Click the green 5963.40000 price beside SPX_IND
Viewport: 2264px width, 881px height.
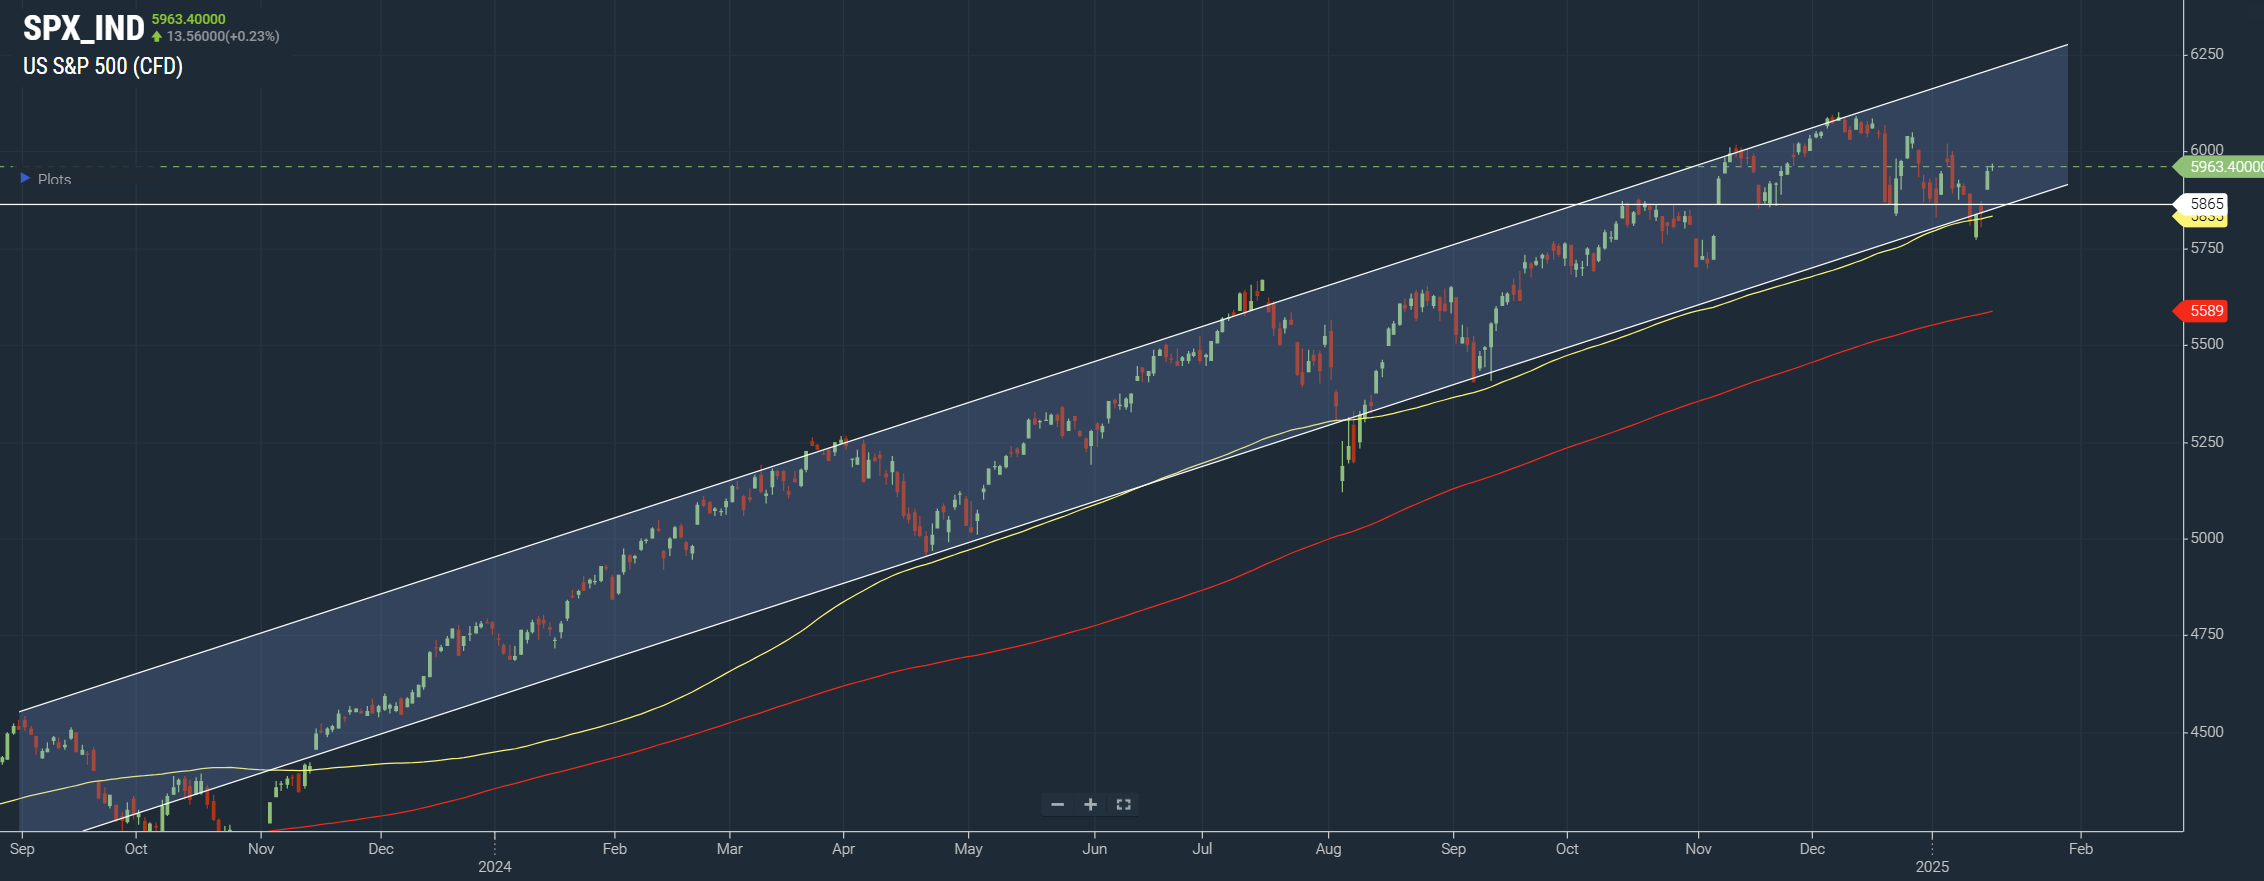point(189,19)
